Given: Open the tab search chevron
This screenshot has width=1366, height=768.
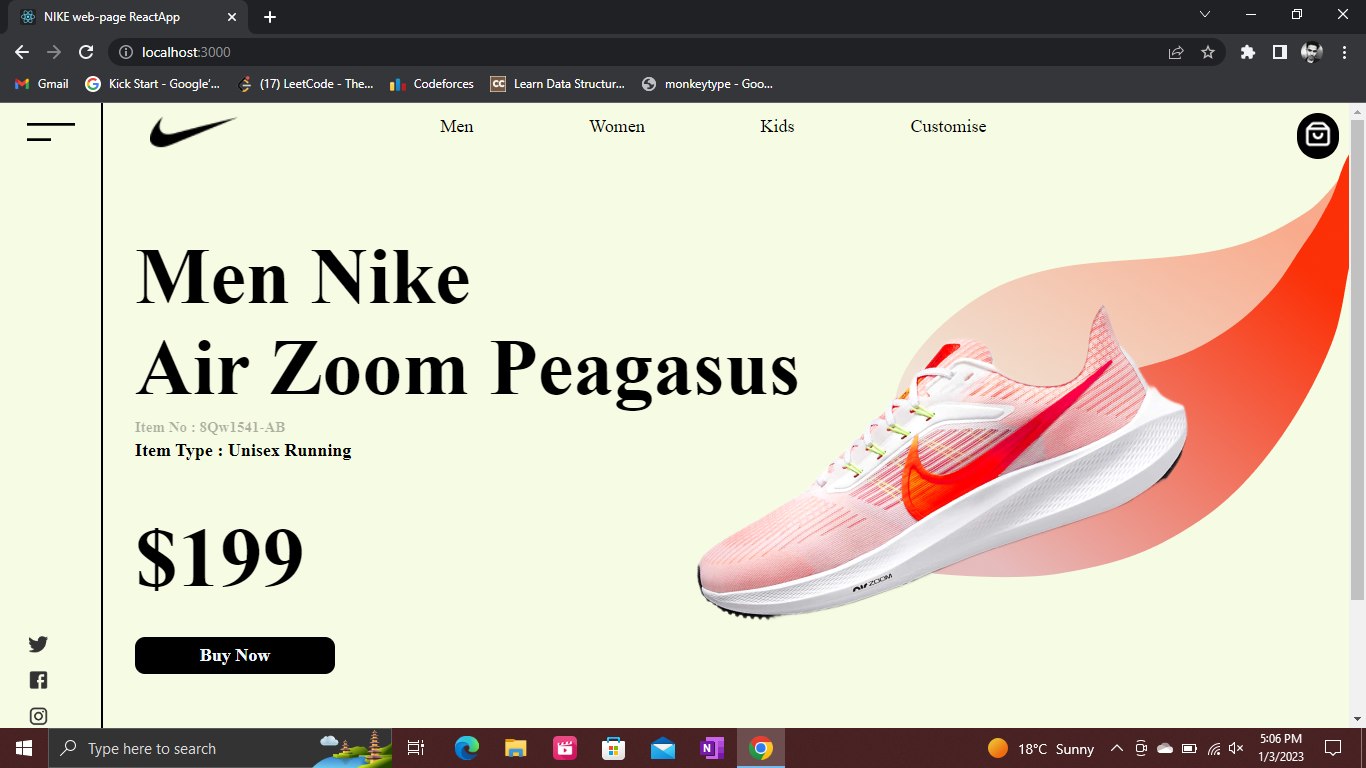Looking at the screenshot, I should 1204,15.
